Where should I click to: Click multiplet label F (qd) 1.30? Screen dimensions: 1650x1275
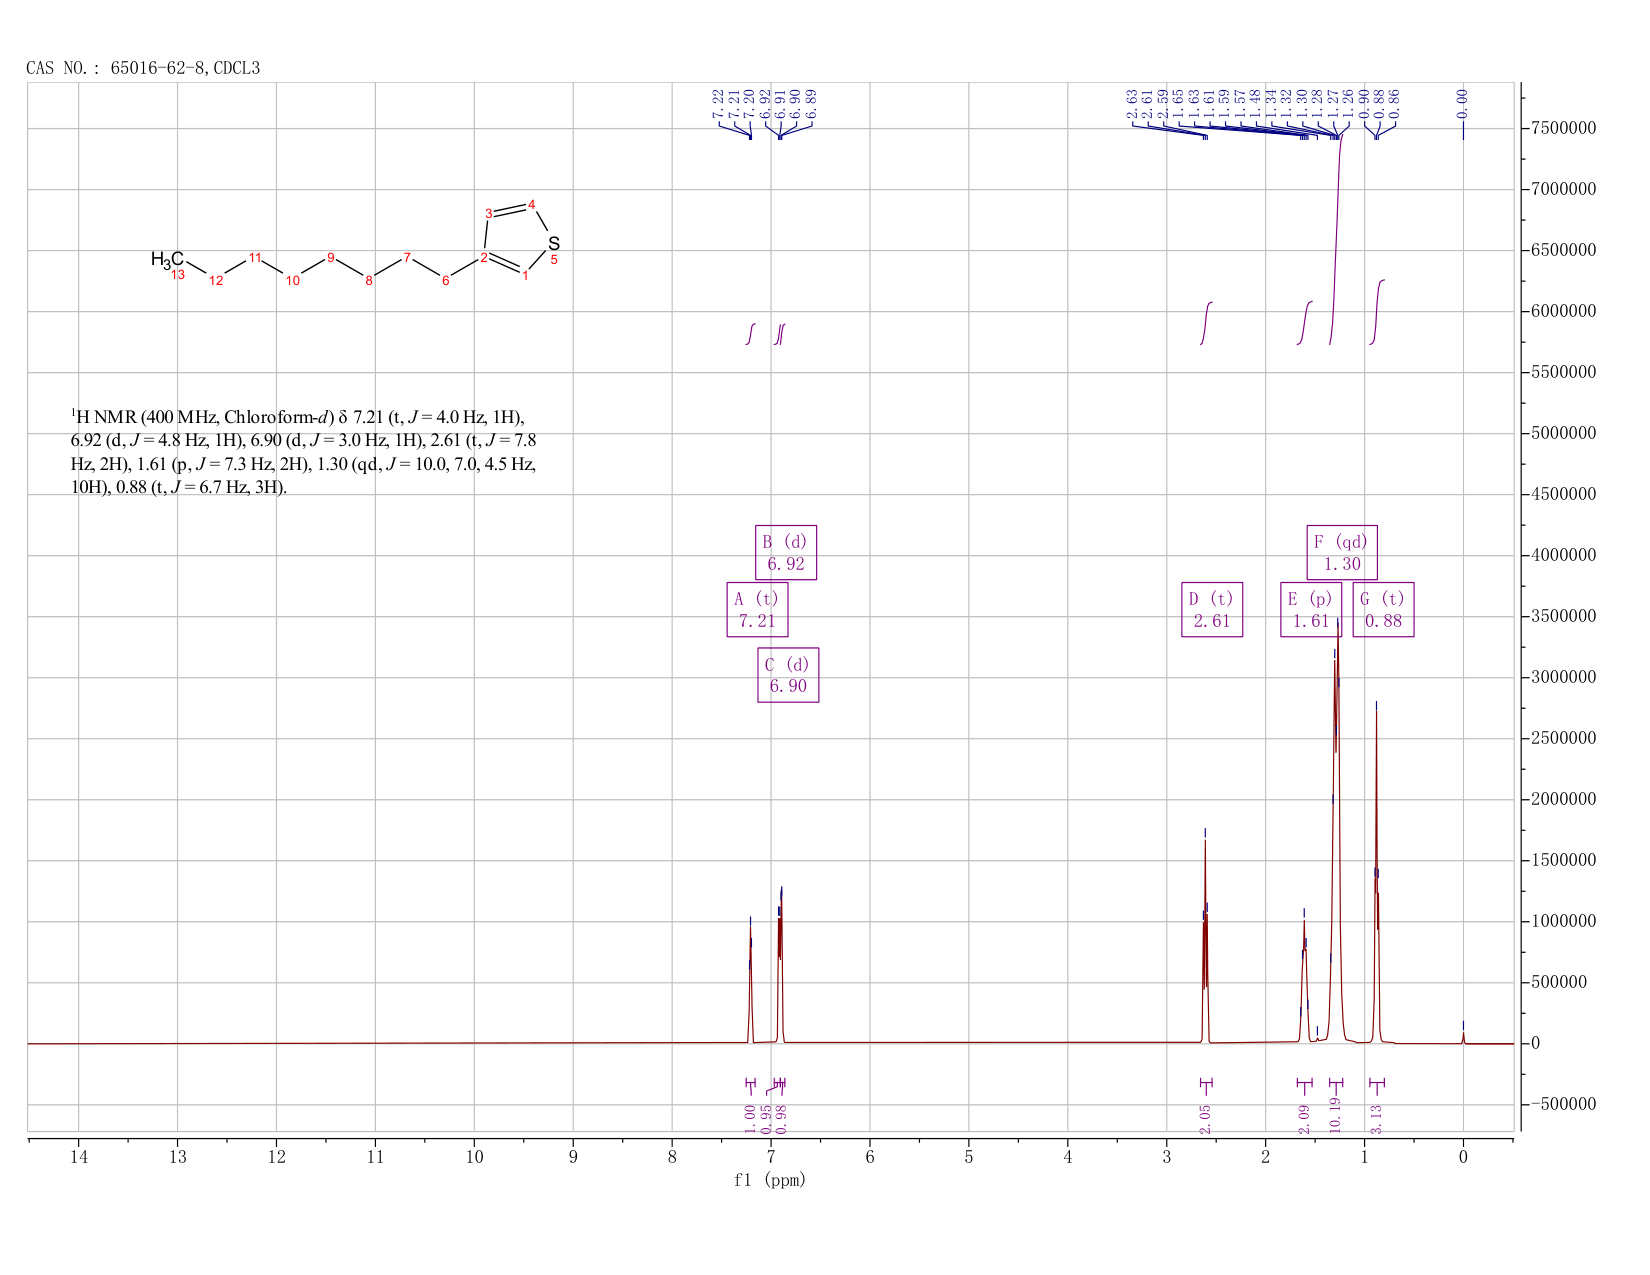coord(1342,553)
